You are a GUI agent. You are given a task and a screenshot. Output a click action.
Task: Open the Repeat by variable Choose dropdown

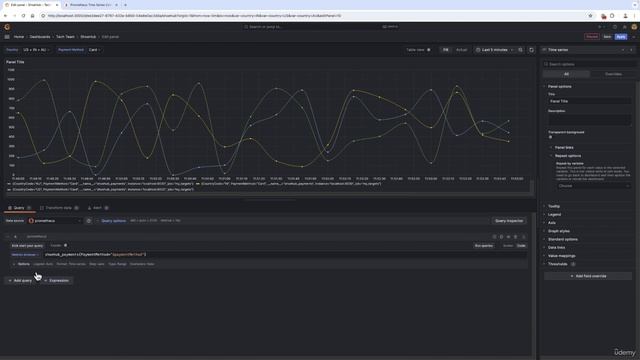[594, 186]
